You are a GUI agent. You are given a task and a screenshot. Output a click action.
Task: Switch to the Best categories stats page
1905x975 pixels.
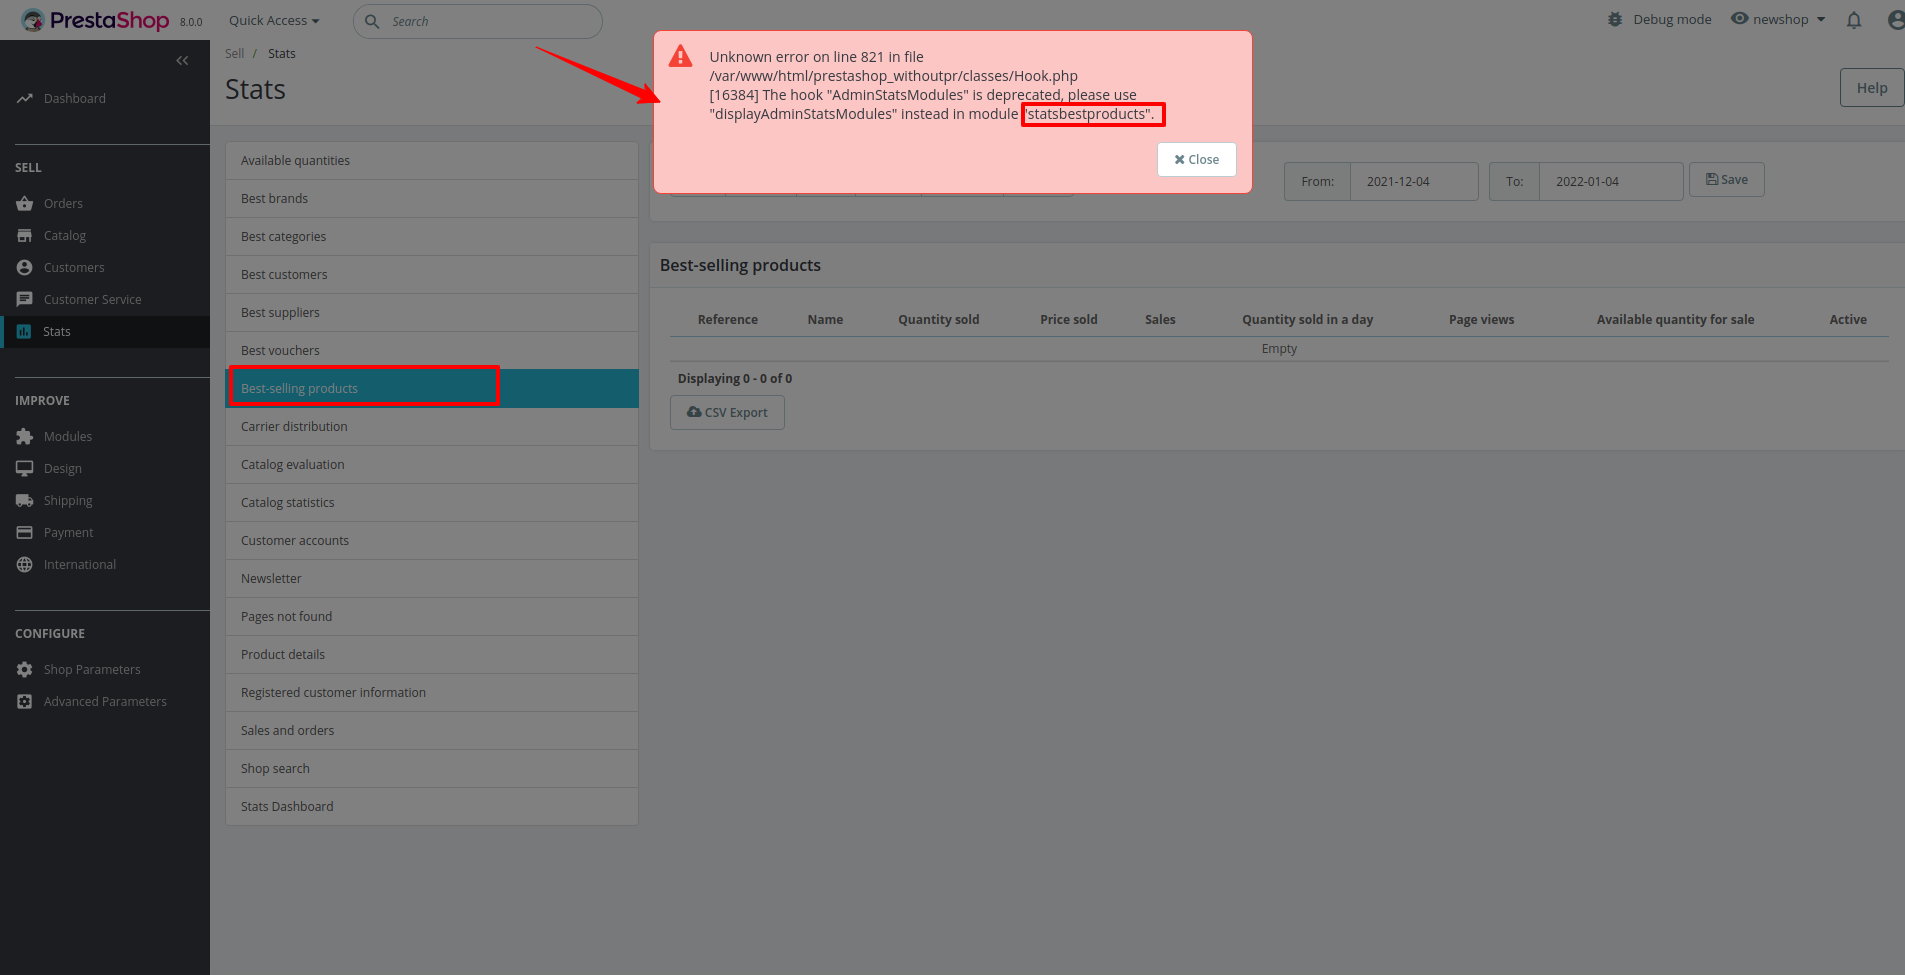[x=283, y=236]
